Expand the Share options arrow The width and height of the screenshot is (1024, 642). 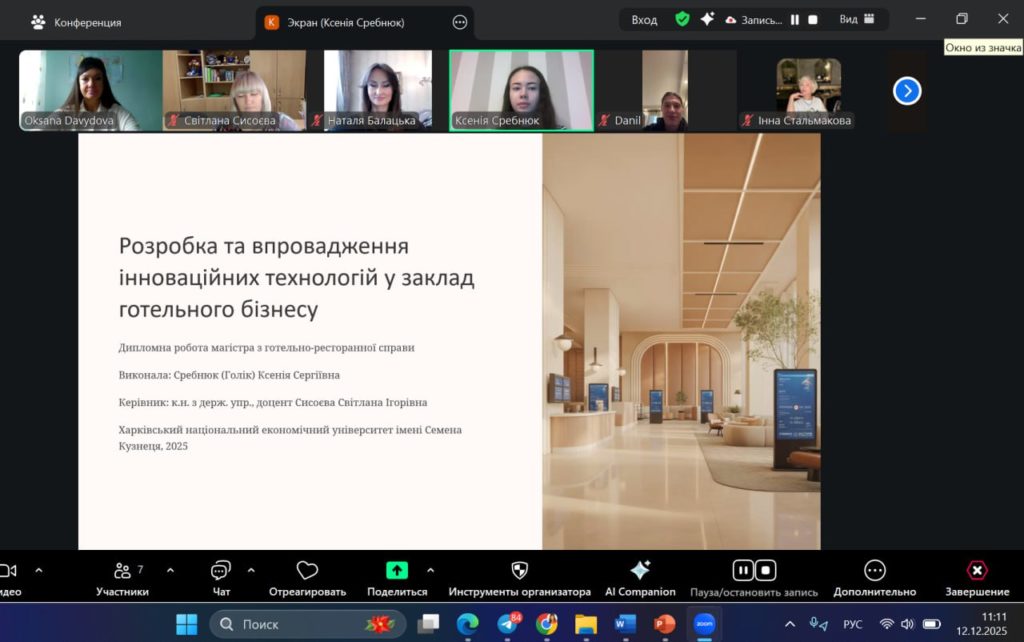tap(431, 570)
